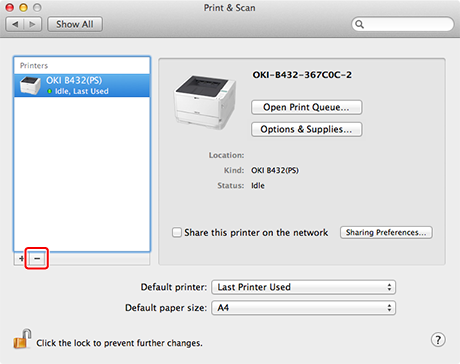Click the back arrow in toolbar
The height and width of the screenshot is (364, 460).
tap(15, 24)
